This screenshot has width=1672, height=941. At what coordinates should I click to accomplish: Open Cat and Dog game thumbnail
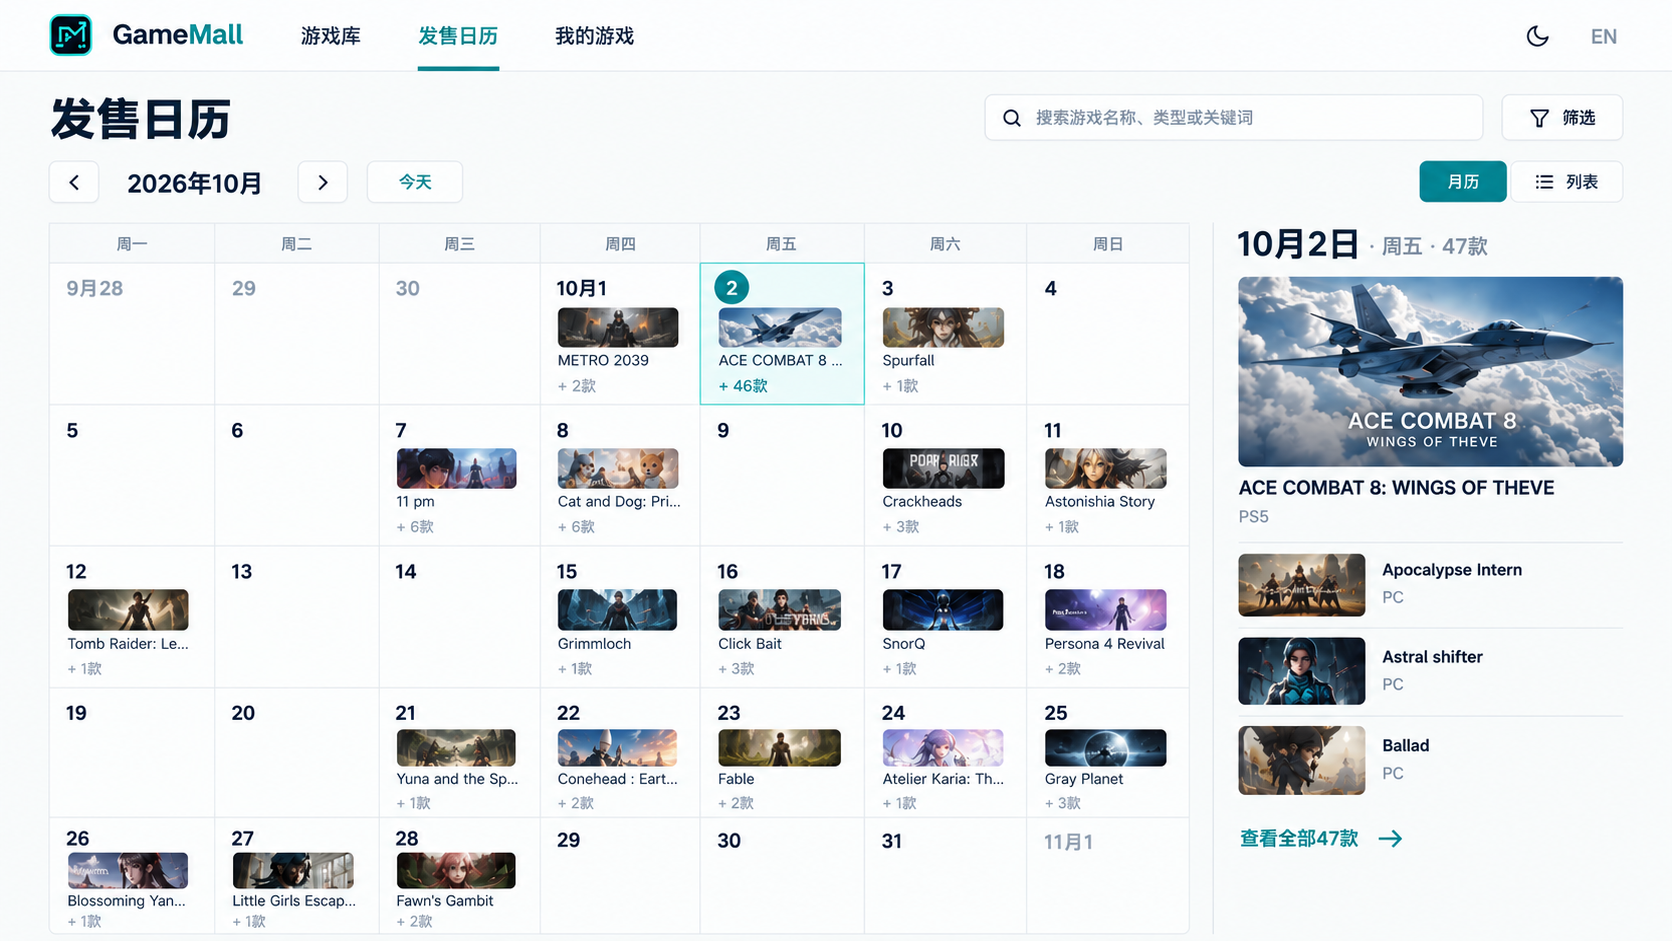(x=618, y=468)
